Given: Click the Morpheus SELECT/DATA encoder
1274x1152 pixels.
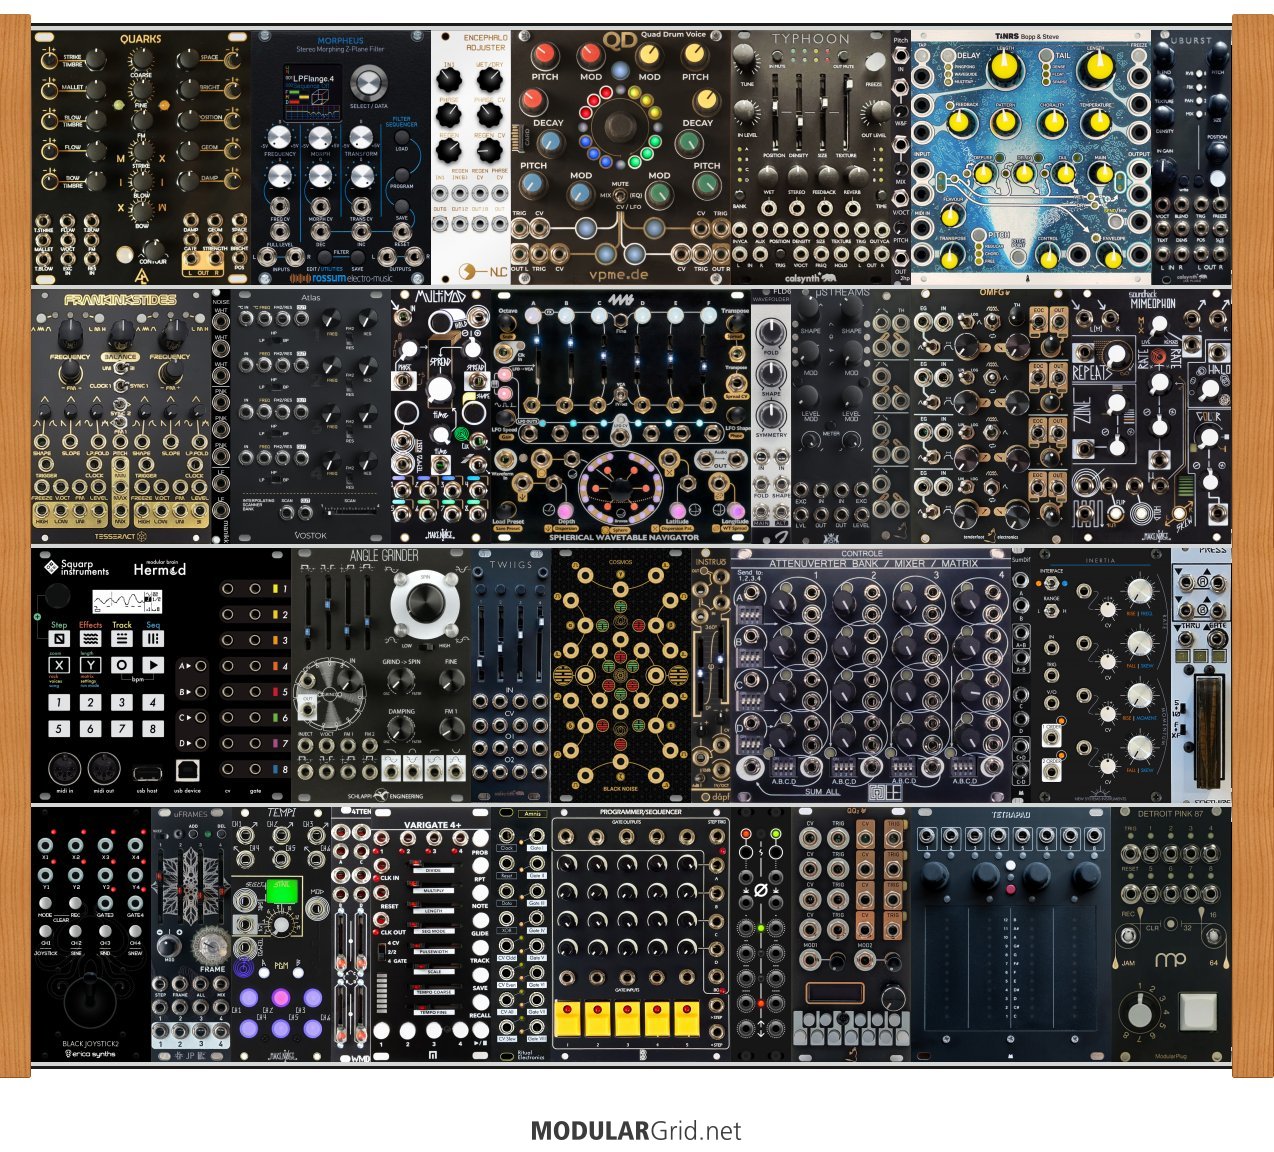Looking at the screenshot, I should [369, 82].
